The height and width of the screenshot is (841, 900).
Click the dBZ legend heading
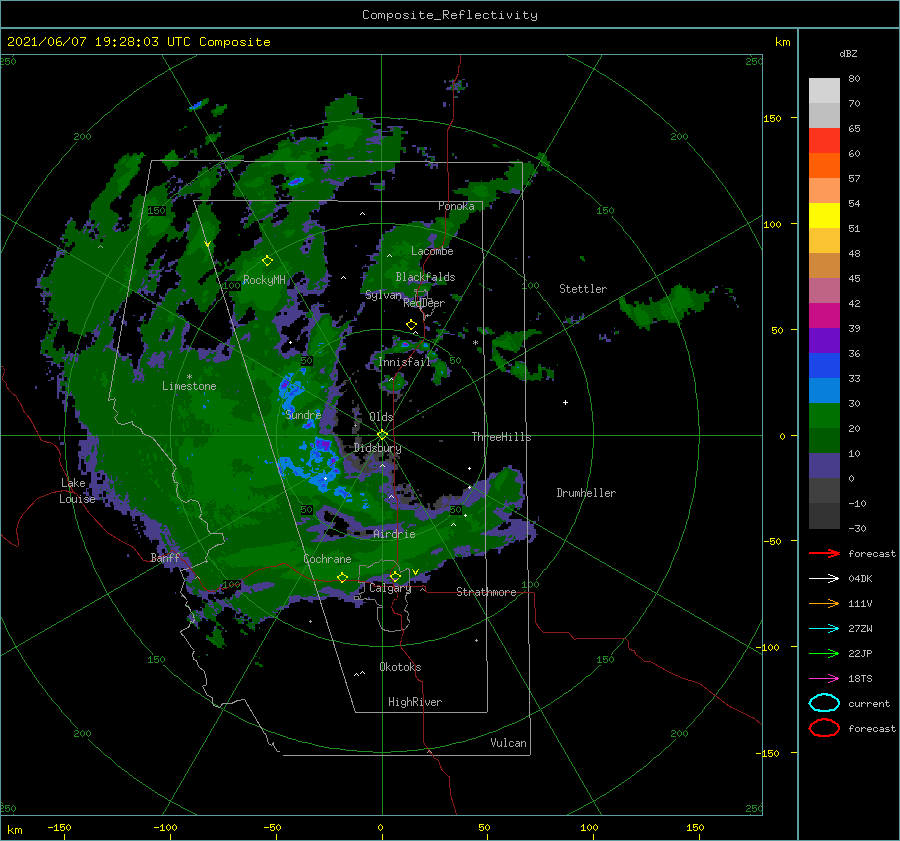[x=848, y=53]
